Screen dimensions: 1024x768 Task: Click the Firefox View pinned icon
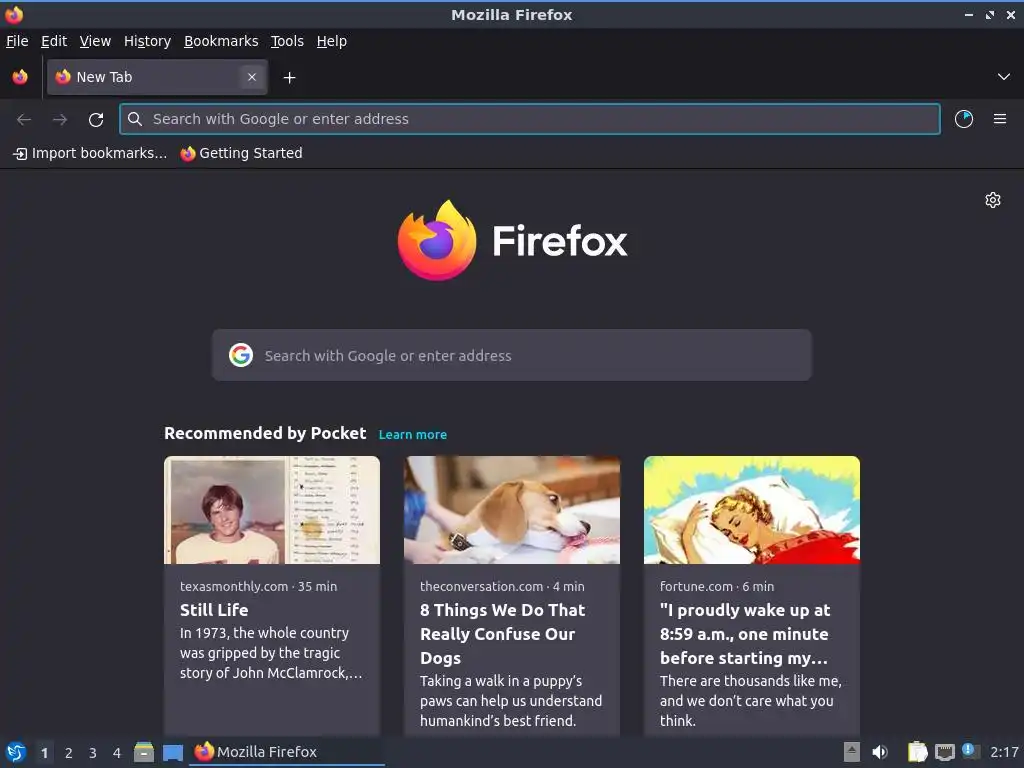pyautogui.click(x=20, y=77)
